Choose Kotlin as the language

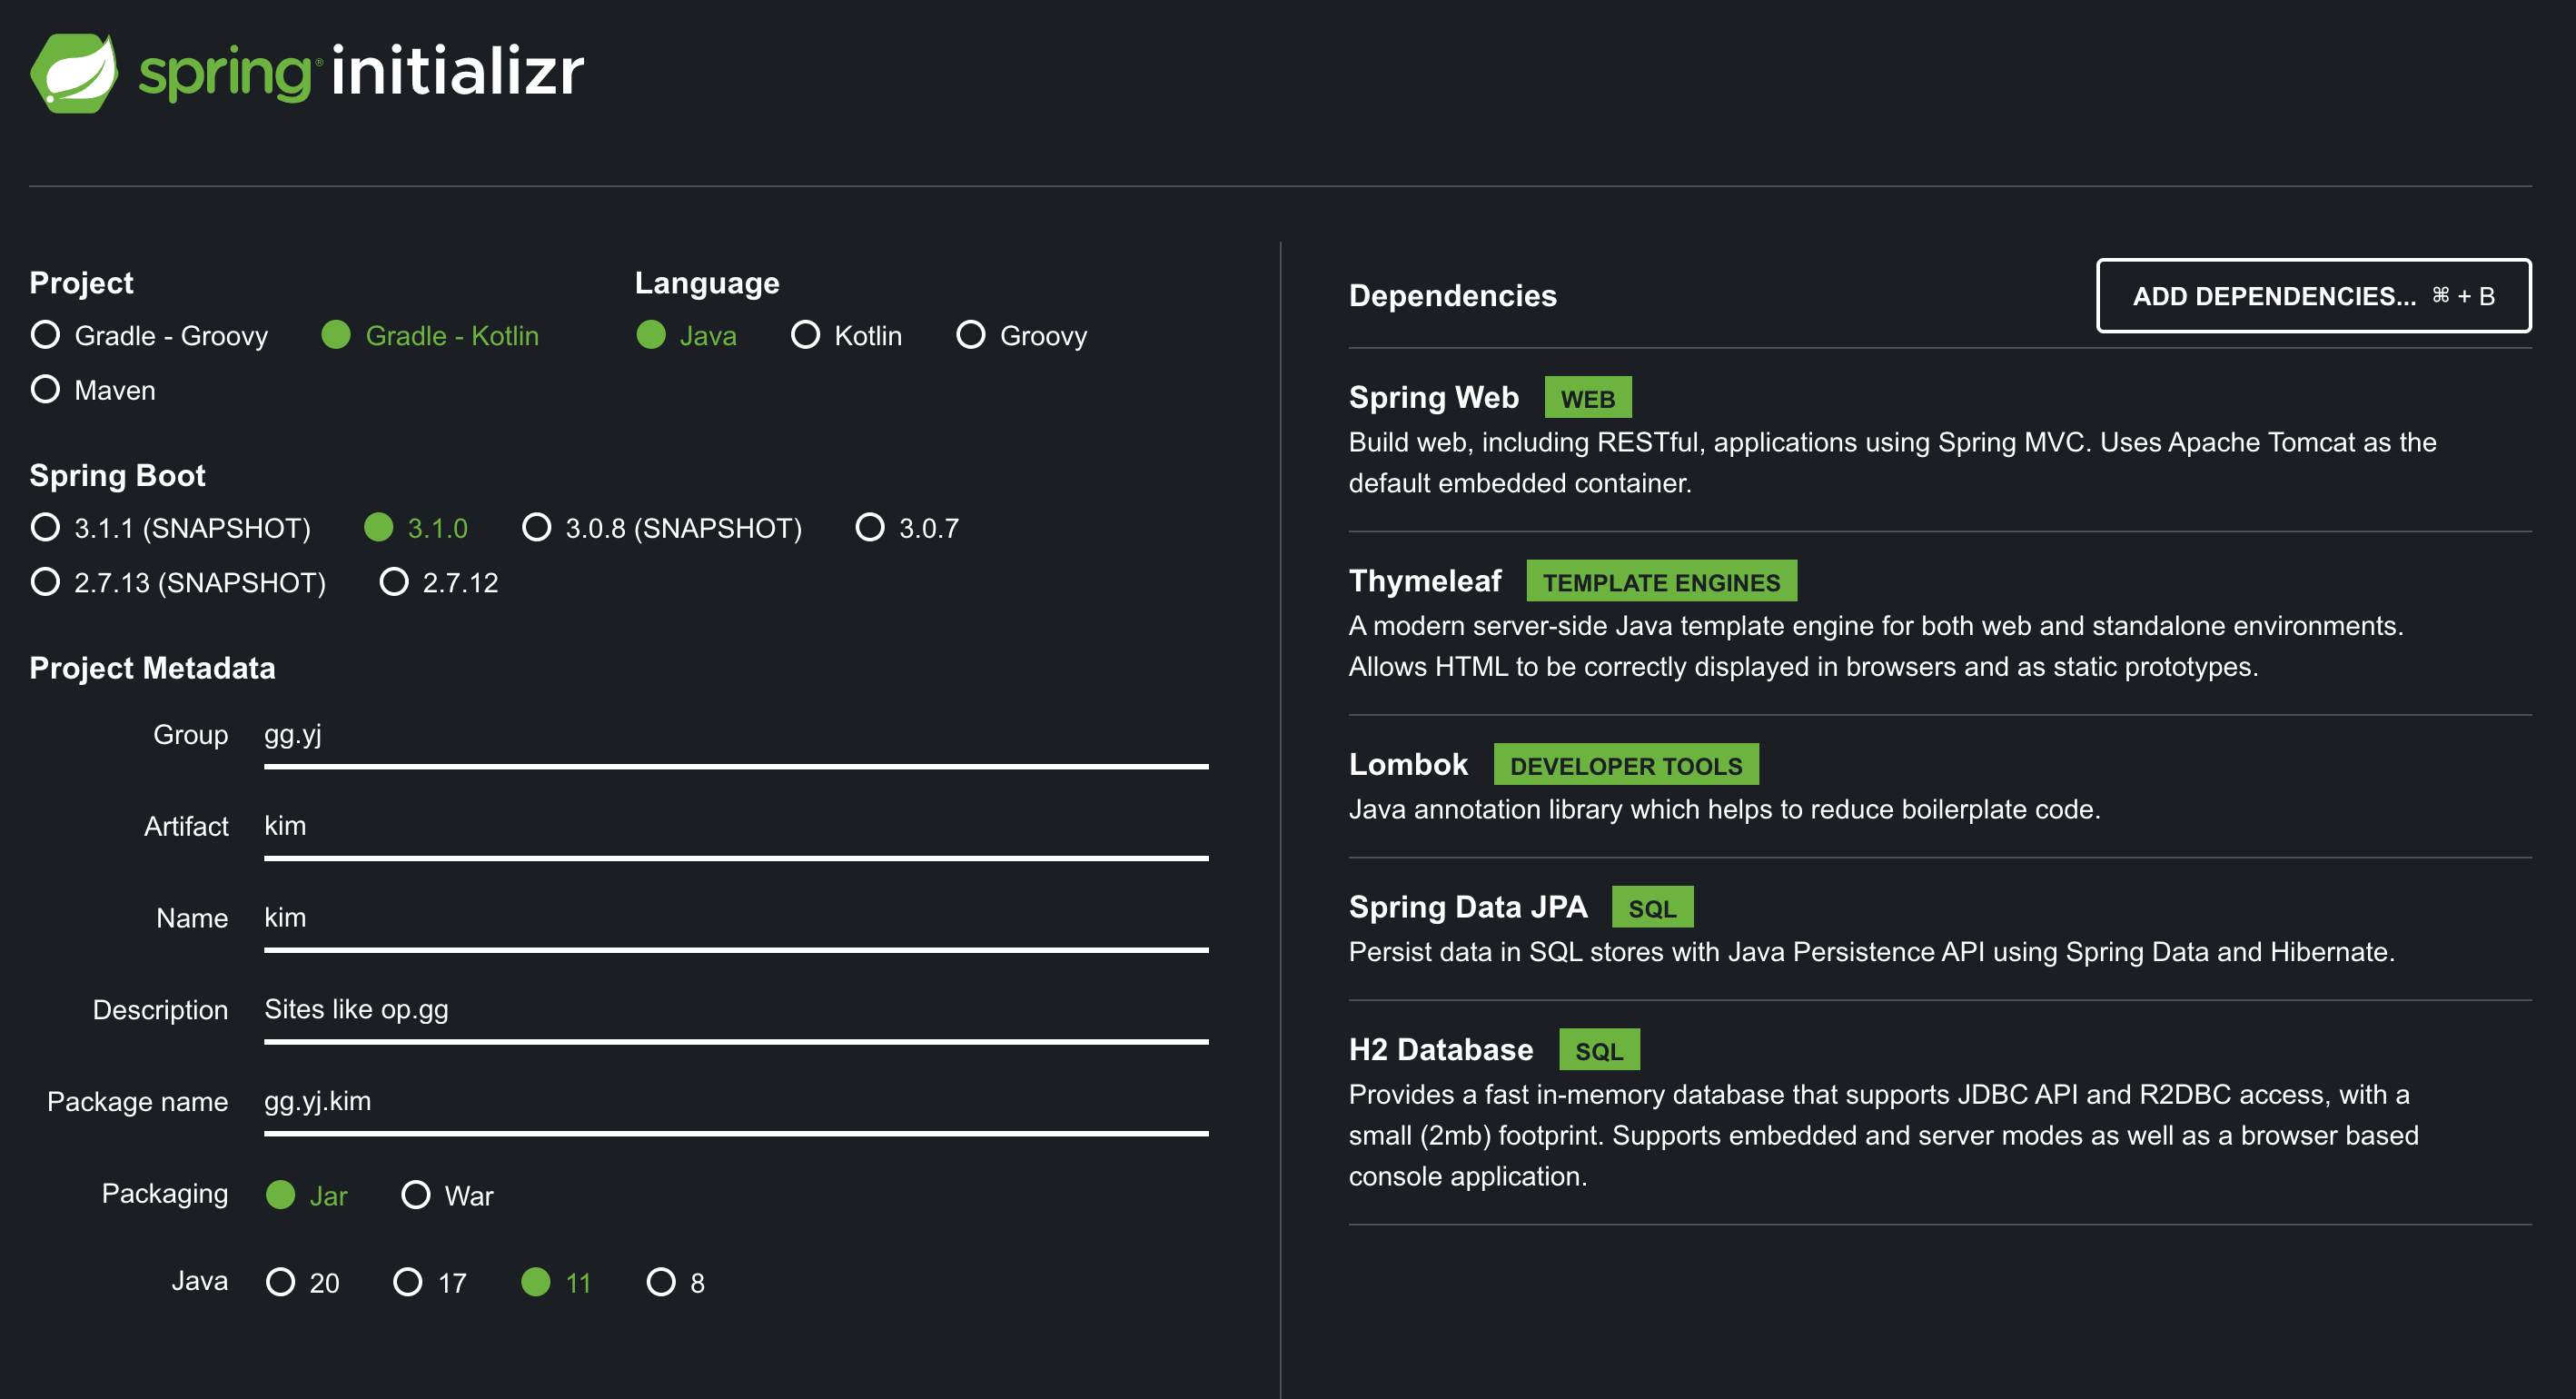click(x=846, y=335)
